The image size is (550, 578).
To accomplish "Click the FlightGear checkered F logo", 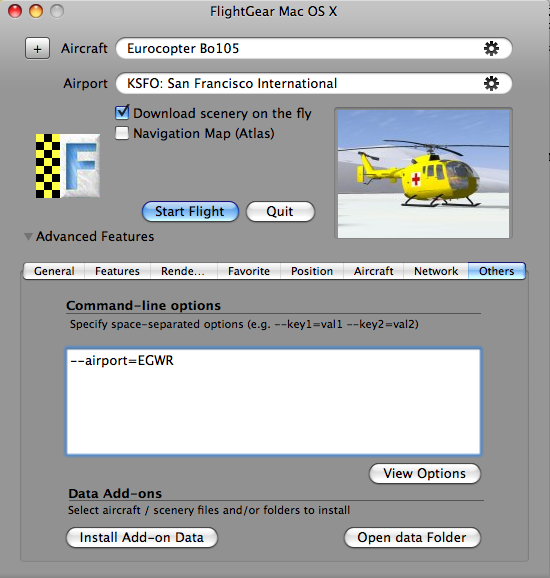I will pyautogui.click(x=68, y=166).
